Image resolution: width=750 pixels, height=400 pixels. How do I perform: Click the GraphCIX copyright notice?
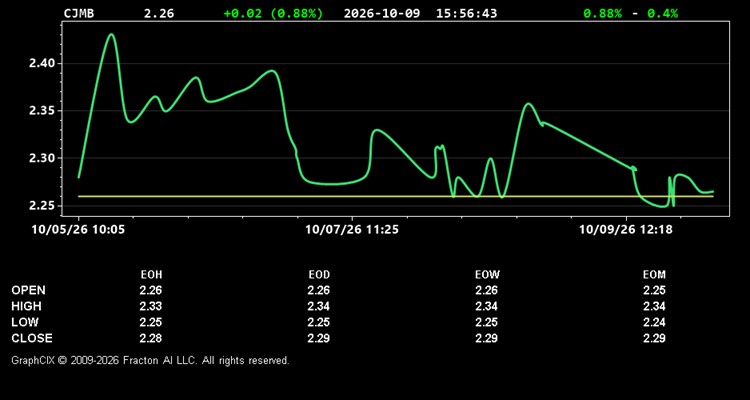pyautogui.click(x=150, y=360)
